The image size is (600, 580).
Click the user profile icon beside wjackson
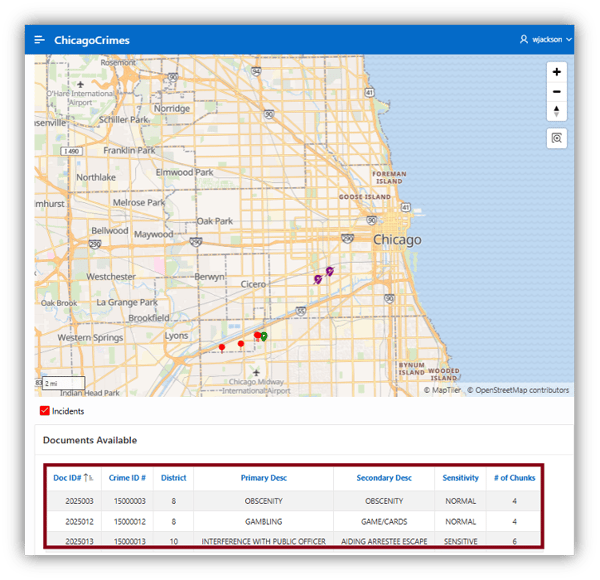coord(523,40)
